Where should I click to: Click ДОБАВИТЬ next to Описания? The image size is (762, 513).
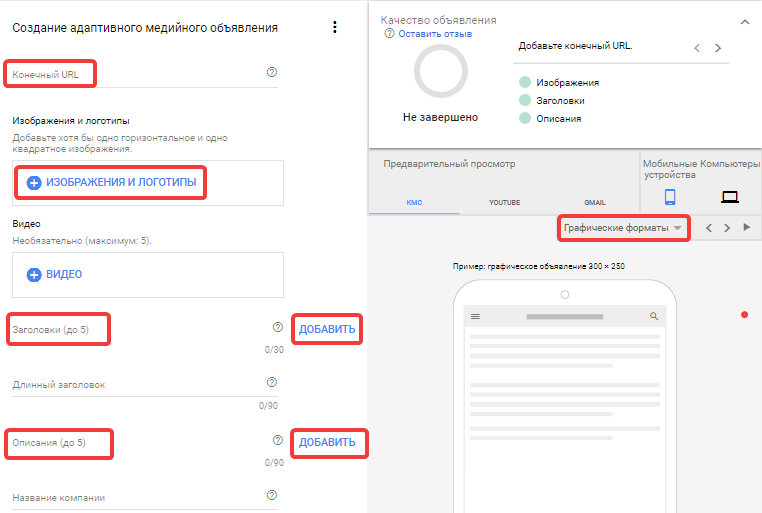tap(327, 443)
